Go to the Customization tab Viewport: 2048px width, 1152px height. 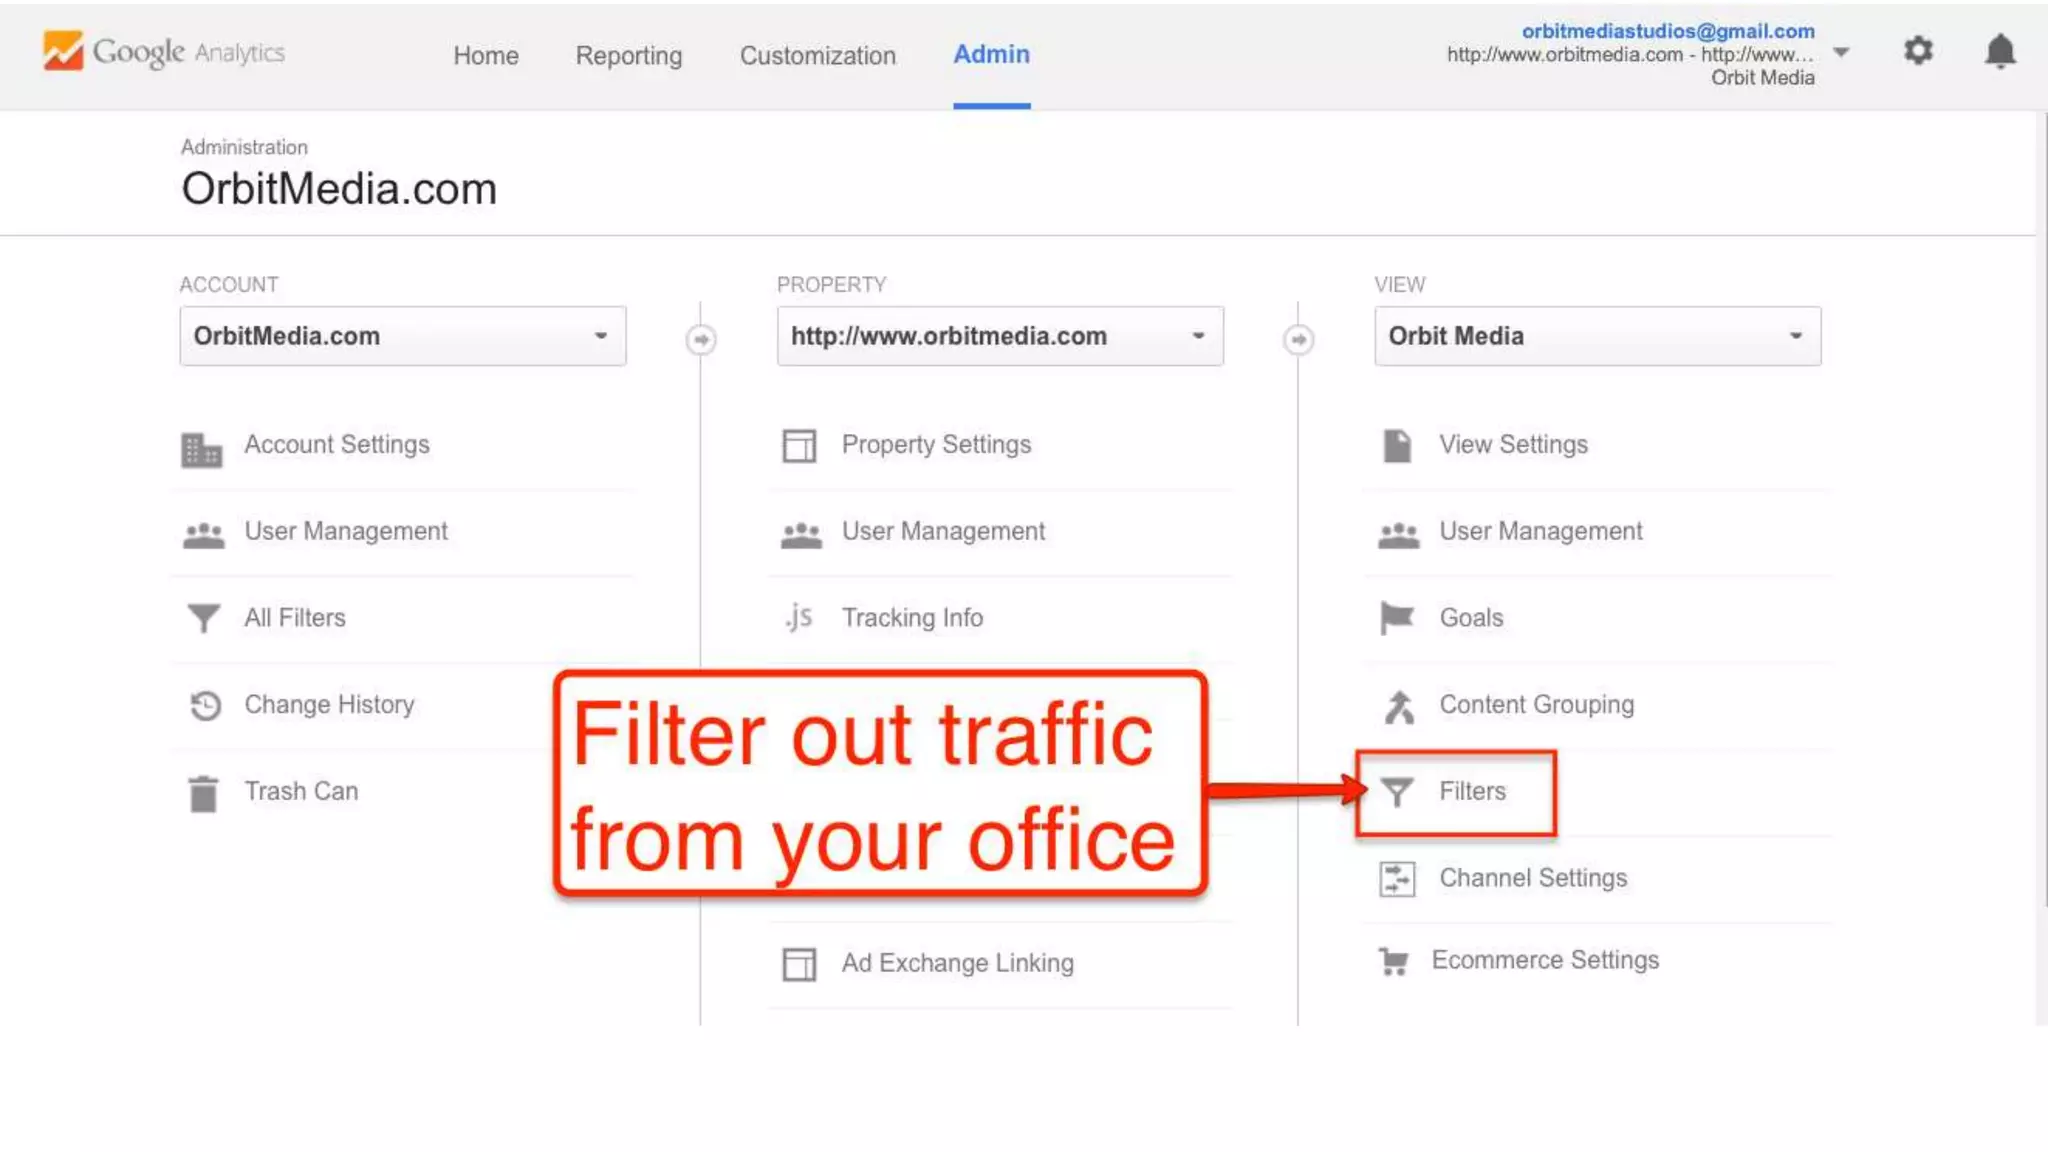pyautogui.click(x=817, y=55)
